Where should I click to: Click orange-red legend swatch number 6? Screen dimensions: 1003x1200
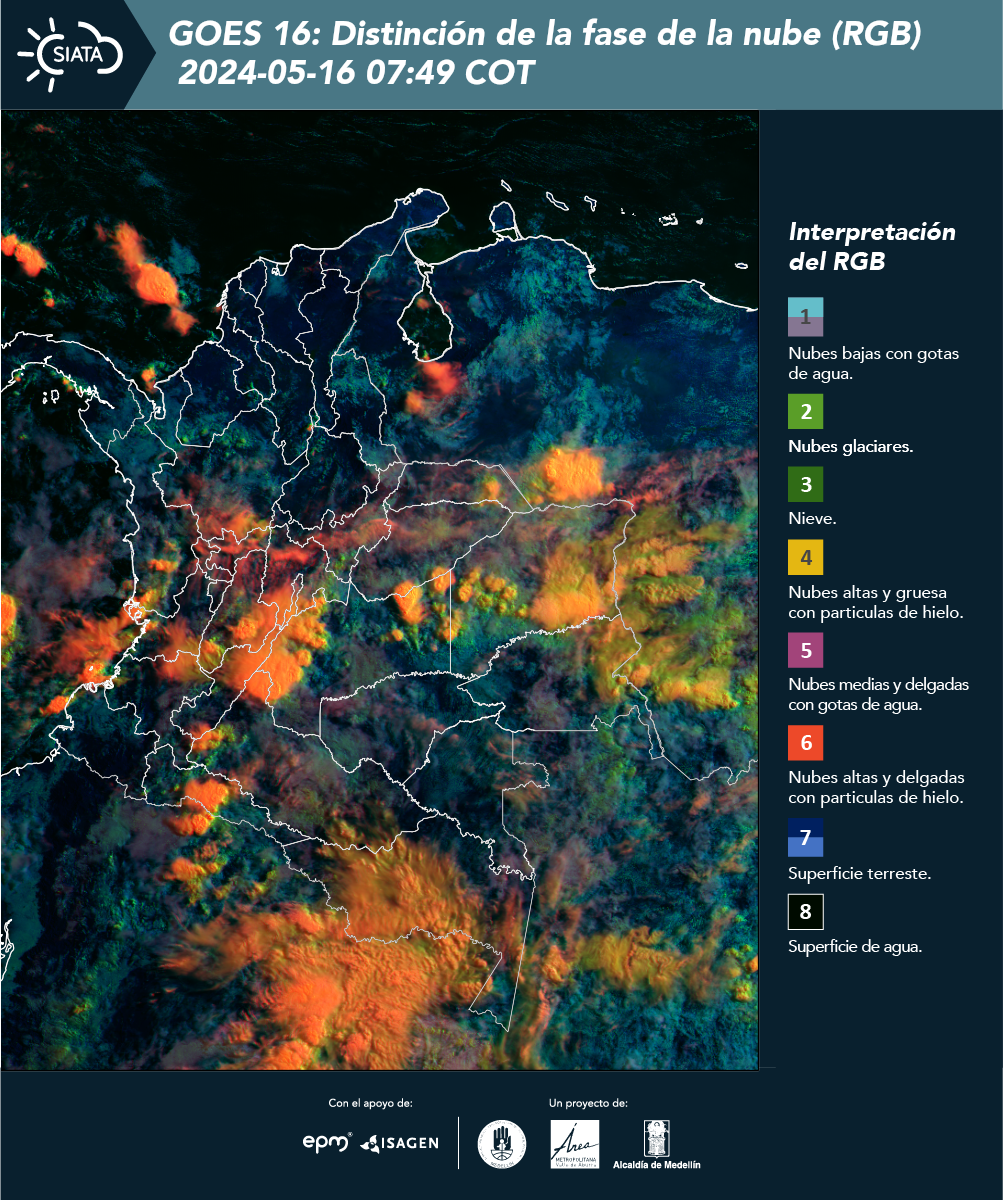point(806,743)
